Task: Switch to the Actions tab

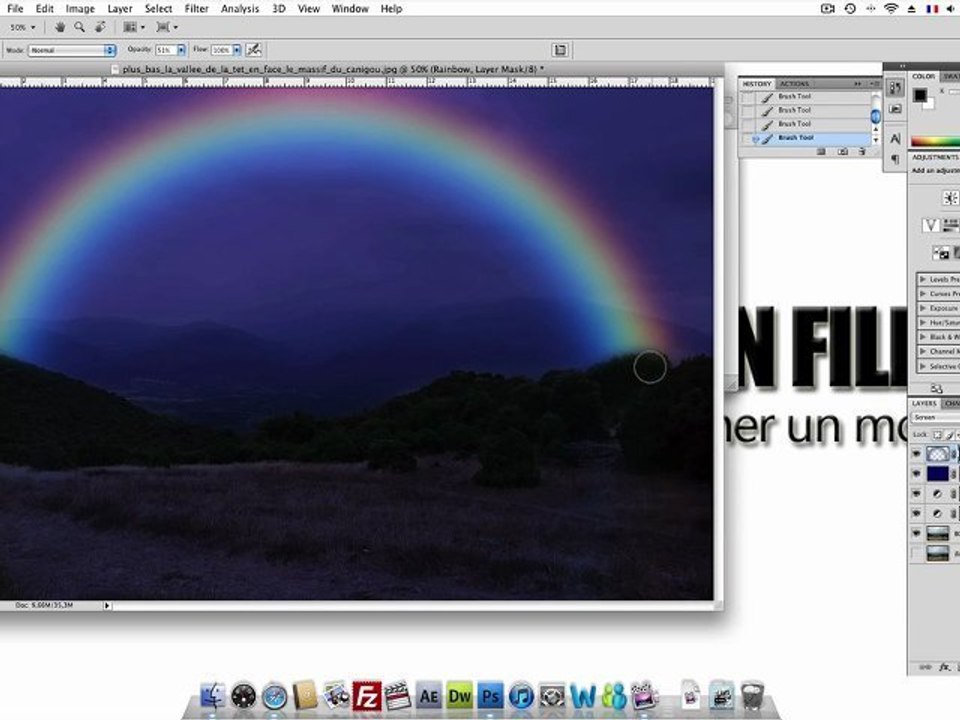Action: click(x=794, y=84)
